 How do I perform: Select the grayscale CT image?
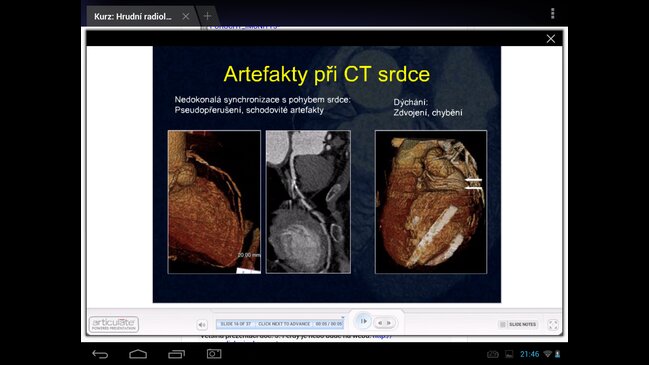tap(308, 202)
